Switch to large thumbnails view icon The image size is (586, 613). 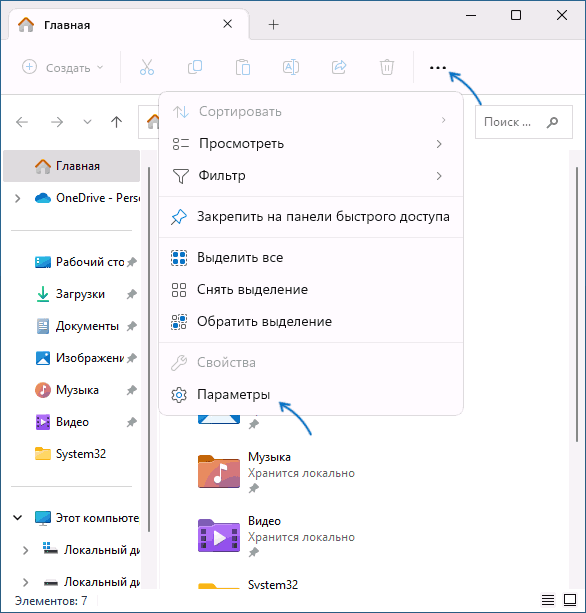pos(570,600)
